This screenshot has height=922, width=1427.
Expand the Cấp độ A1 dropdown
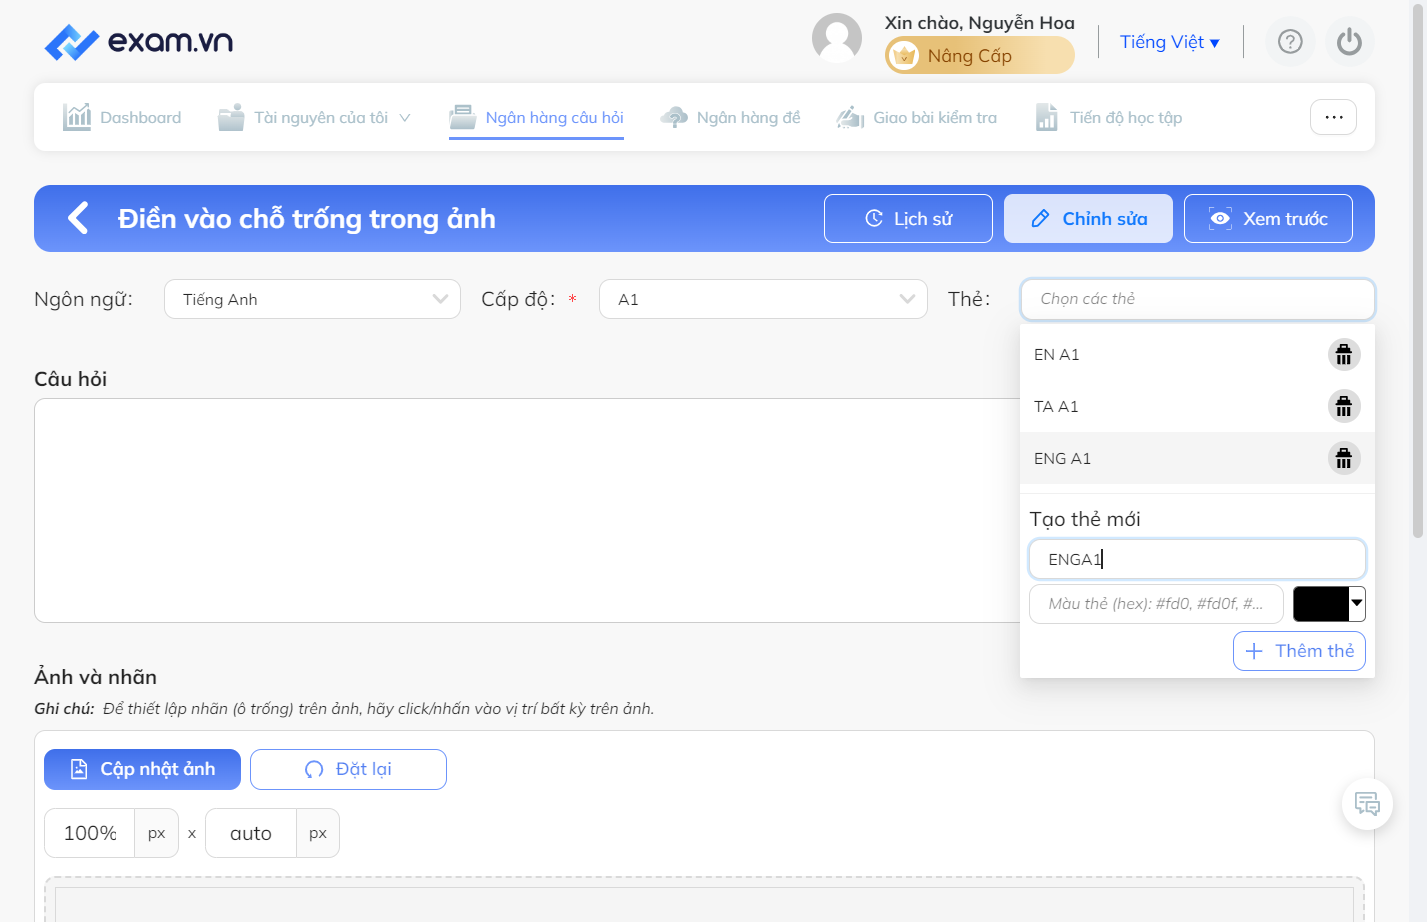tap(763, 299)
